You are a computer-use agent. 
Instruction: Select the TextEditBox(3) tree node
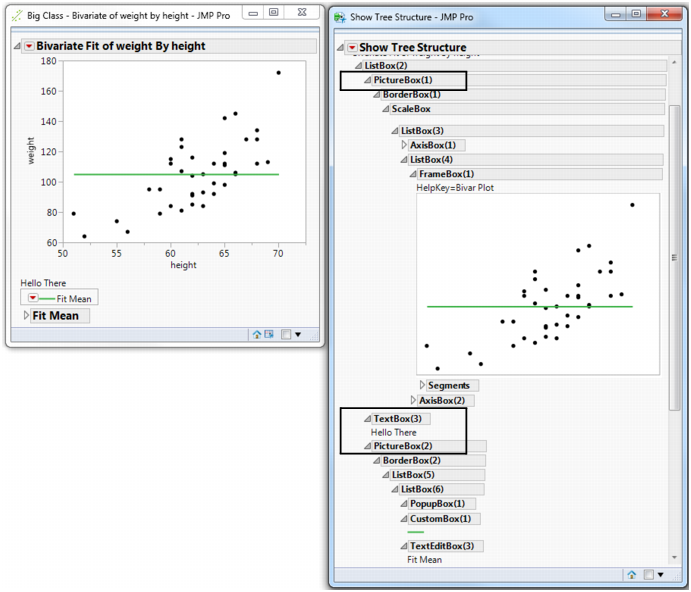pos(441,546)
